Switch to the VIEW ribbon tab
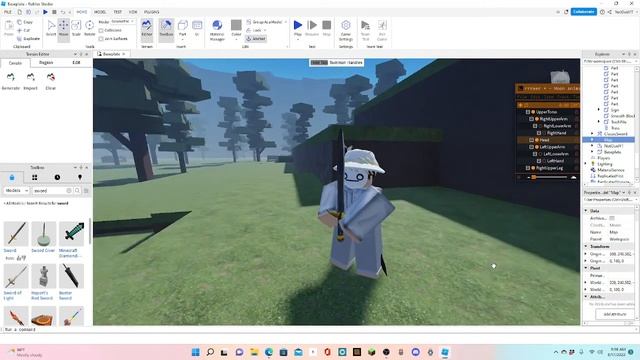 pyautogui.click(x=133, y=12)
